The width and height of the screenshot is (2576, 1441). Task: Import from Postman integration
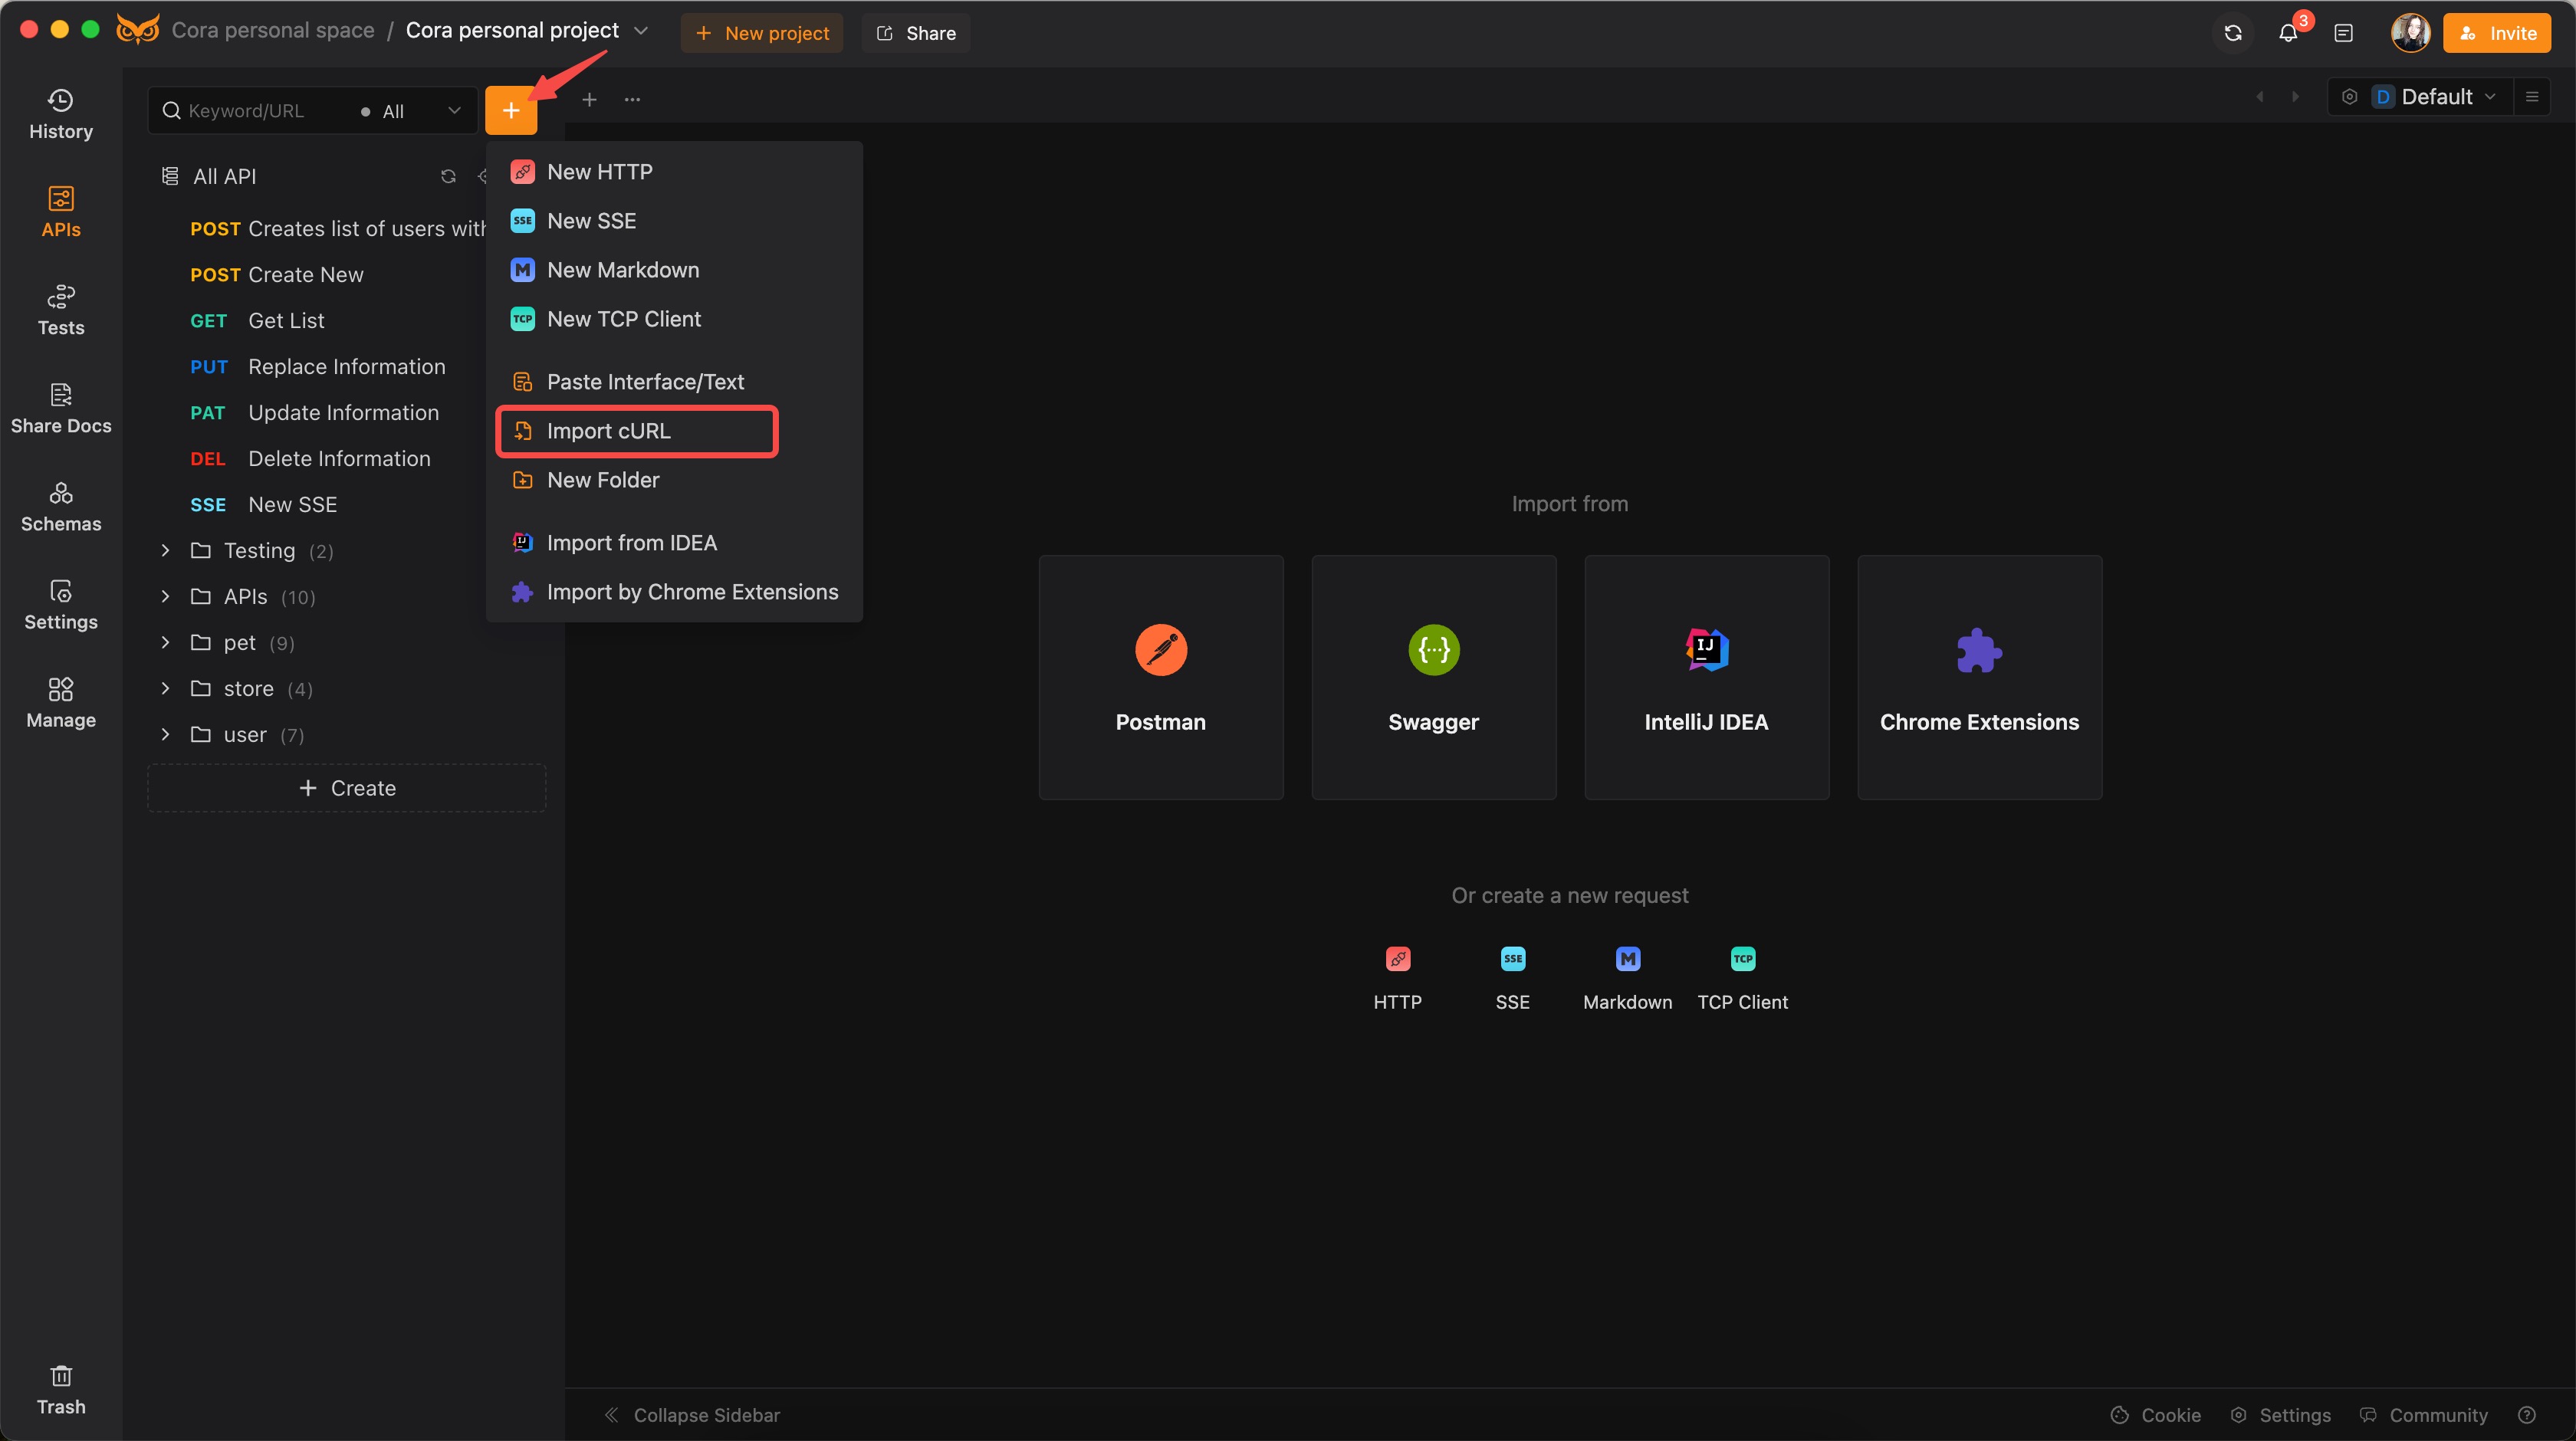pyautogui.click(x=1161, y=677)
